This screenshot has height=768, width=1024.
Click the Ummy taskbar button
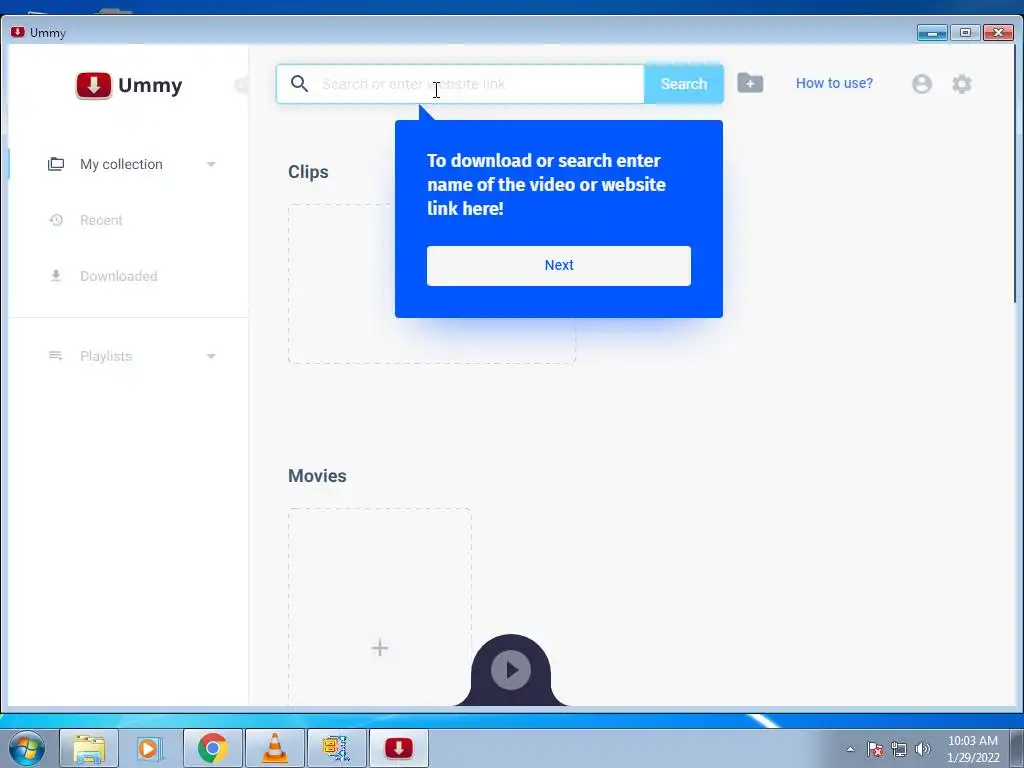tap(398, 748)
